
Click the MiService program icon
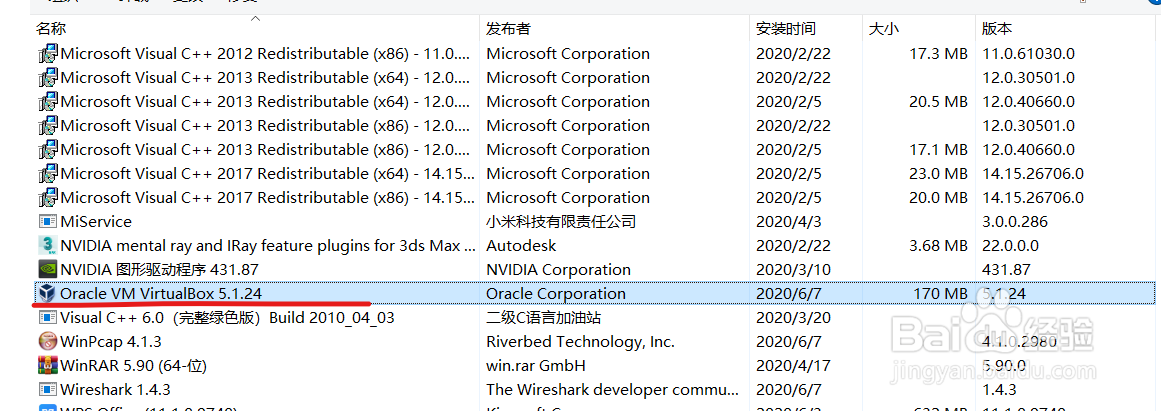47,221
